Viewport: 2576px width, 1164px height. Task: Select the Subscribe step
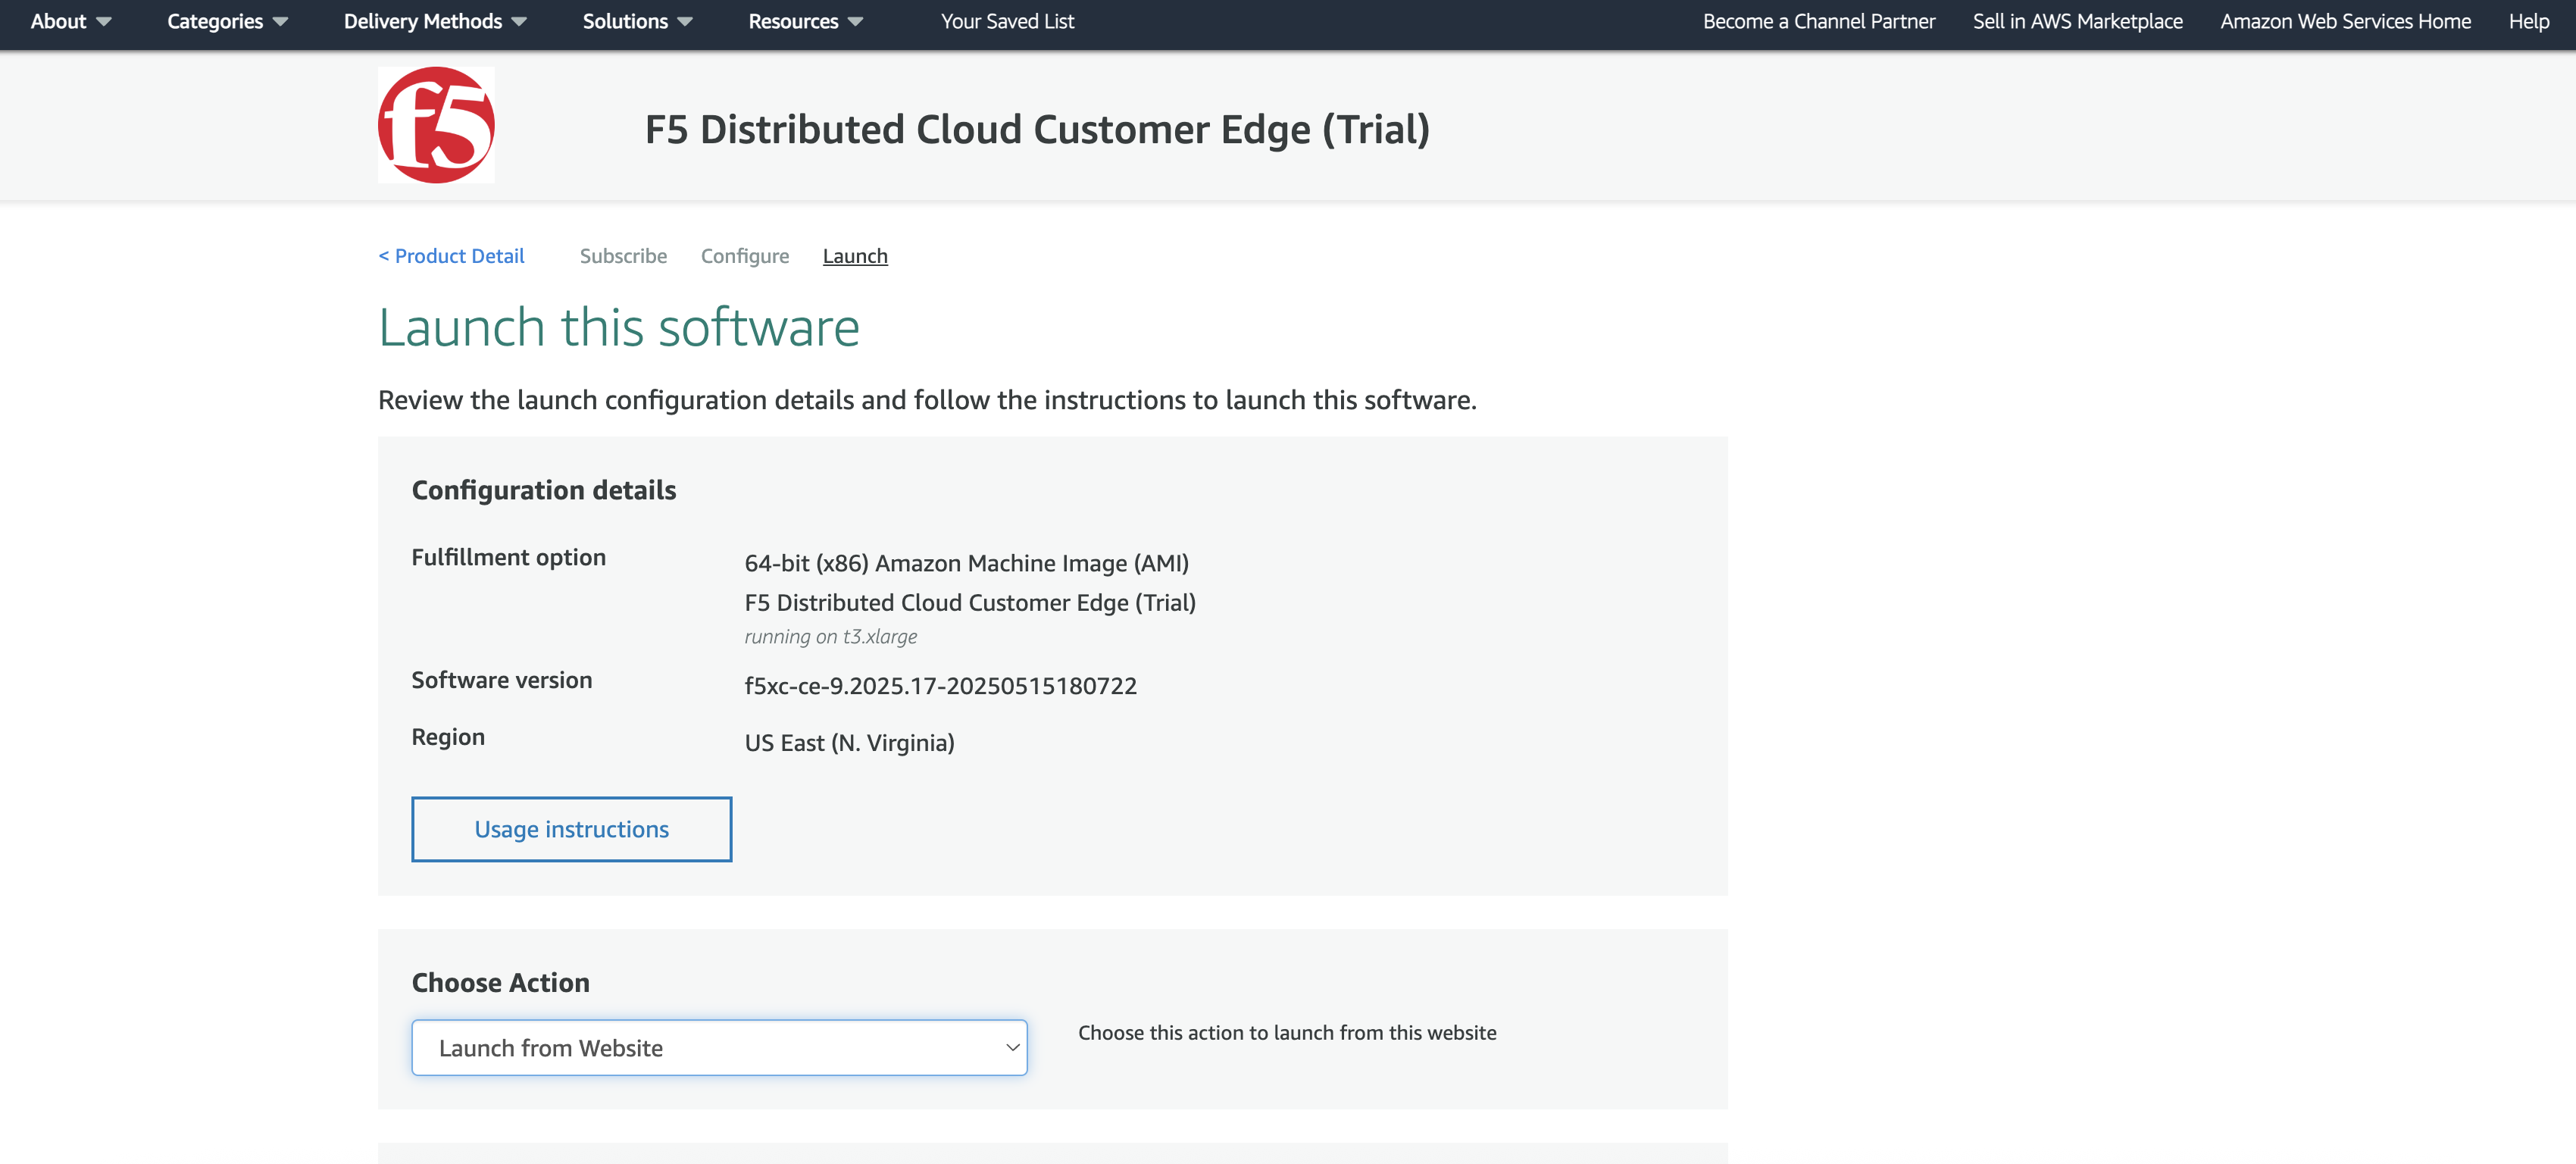pyautogui.click(x=623, y=256)
